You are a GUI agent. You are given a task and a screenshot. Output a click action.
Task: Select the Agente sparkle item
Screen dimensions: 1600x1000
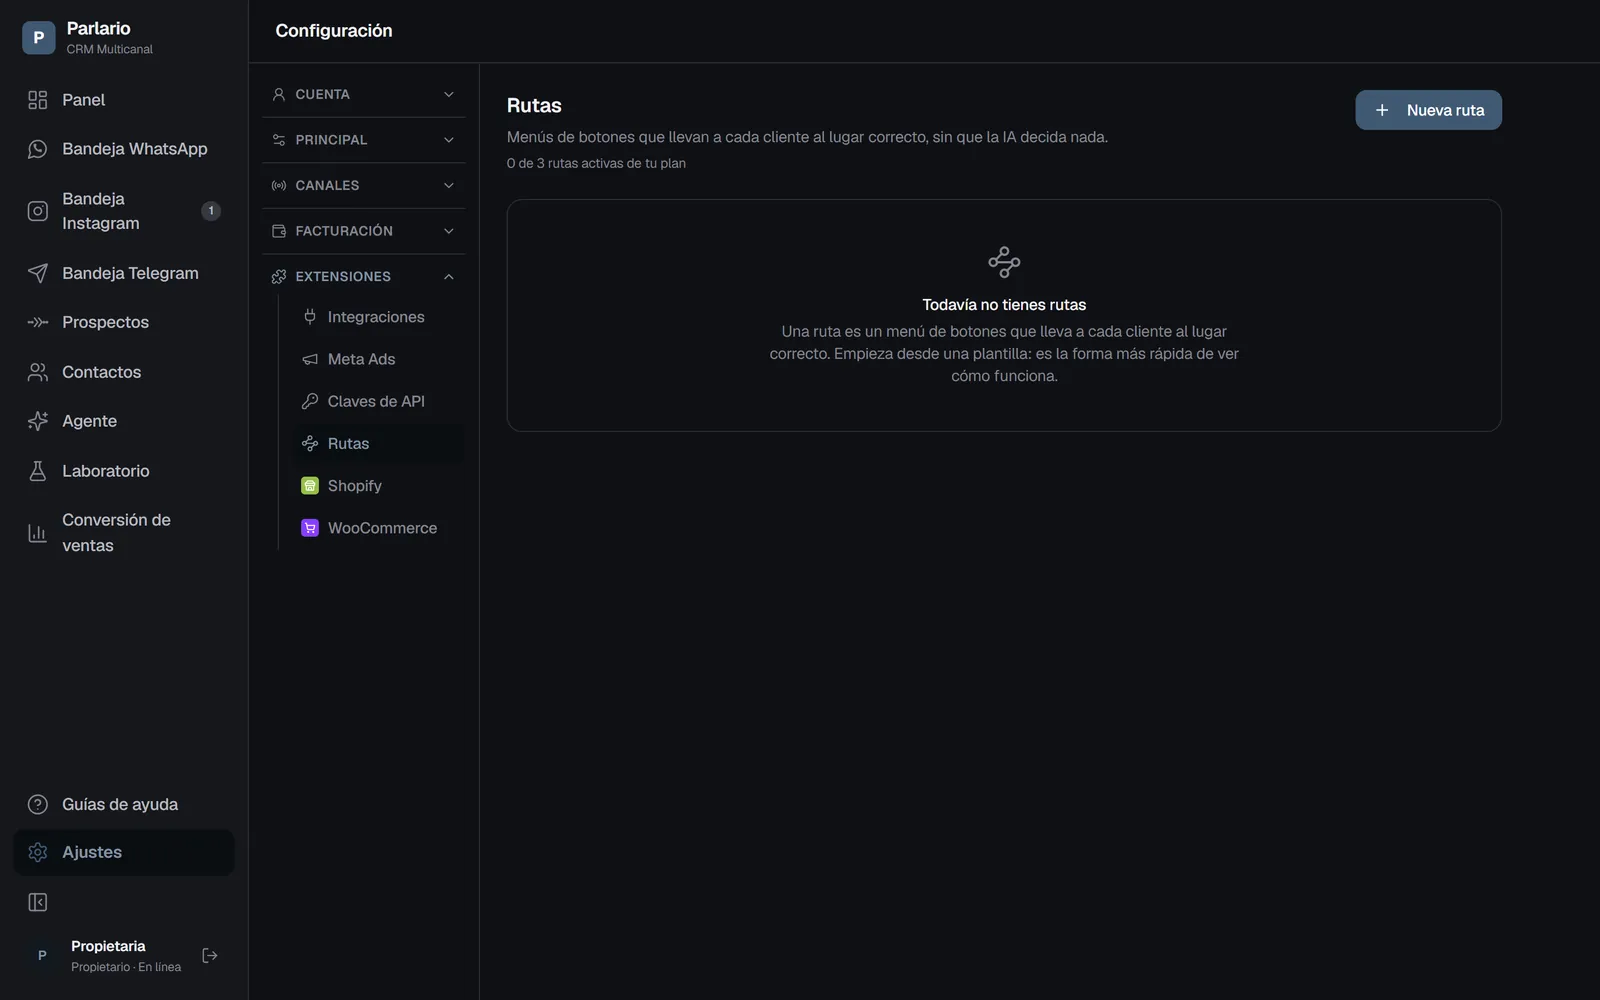coord(124,421)
